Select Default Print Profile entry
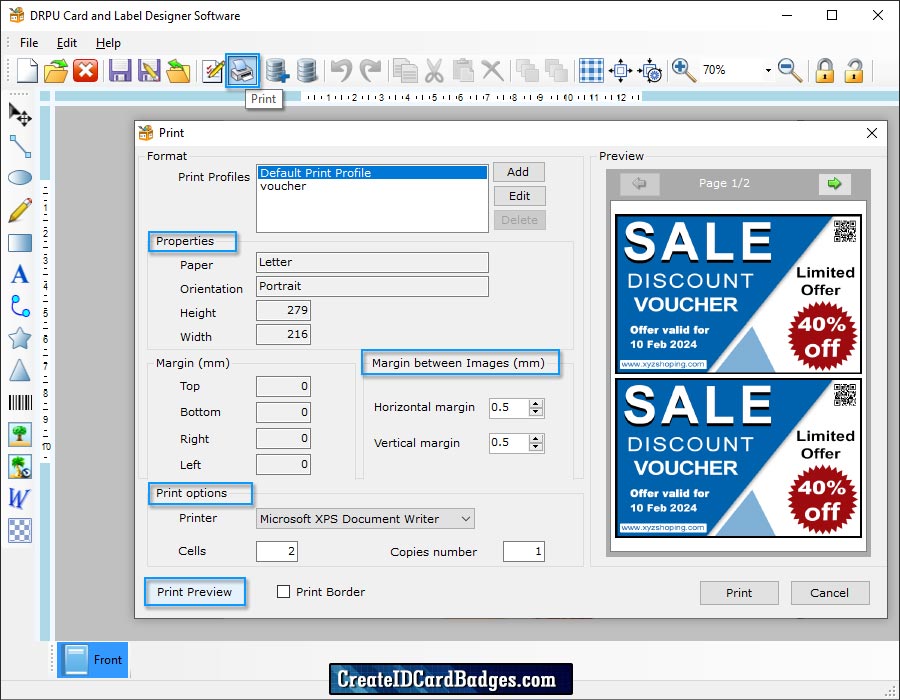The width and height of the screenshot is (900, 700). click(x=372, y=173)
